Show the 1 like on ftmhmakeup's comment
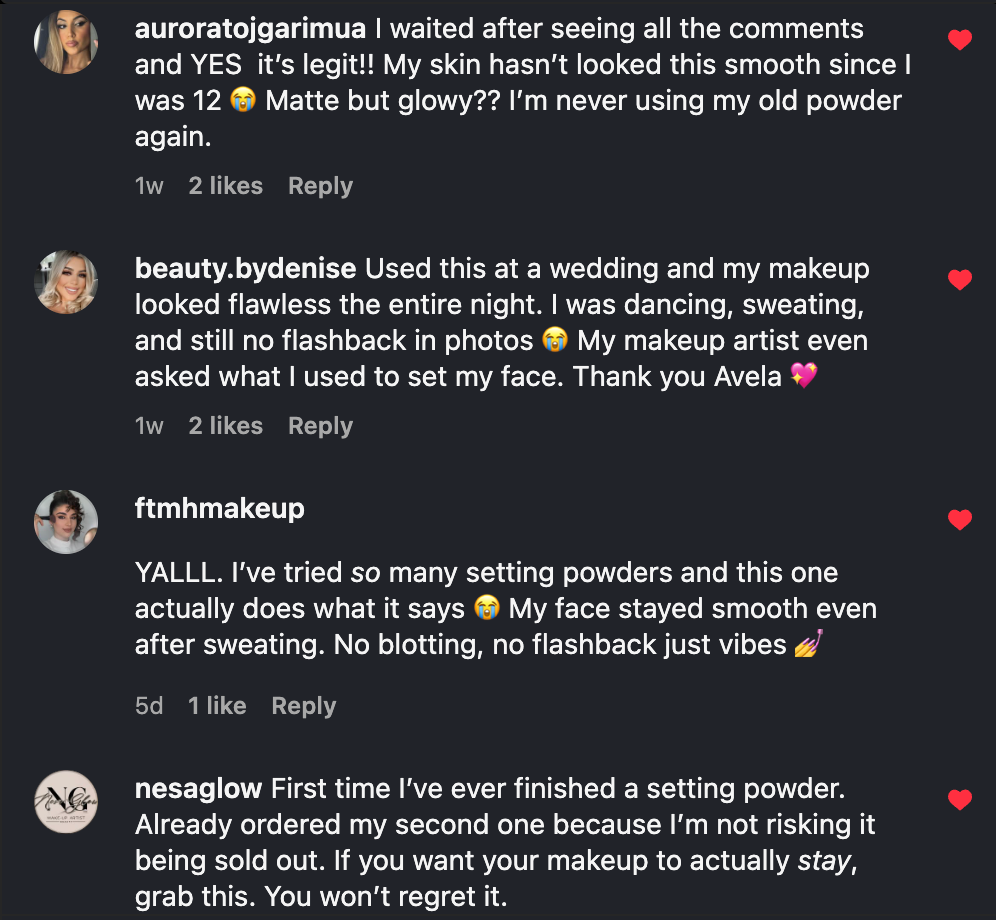Screen dimensions: 996x920 217,706
